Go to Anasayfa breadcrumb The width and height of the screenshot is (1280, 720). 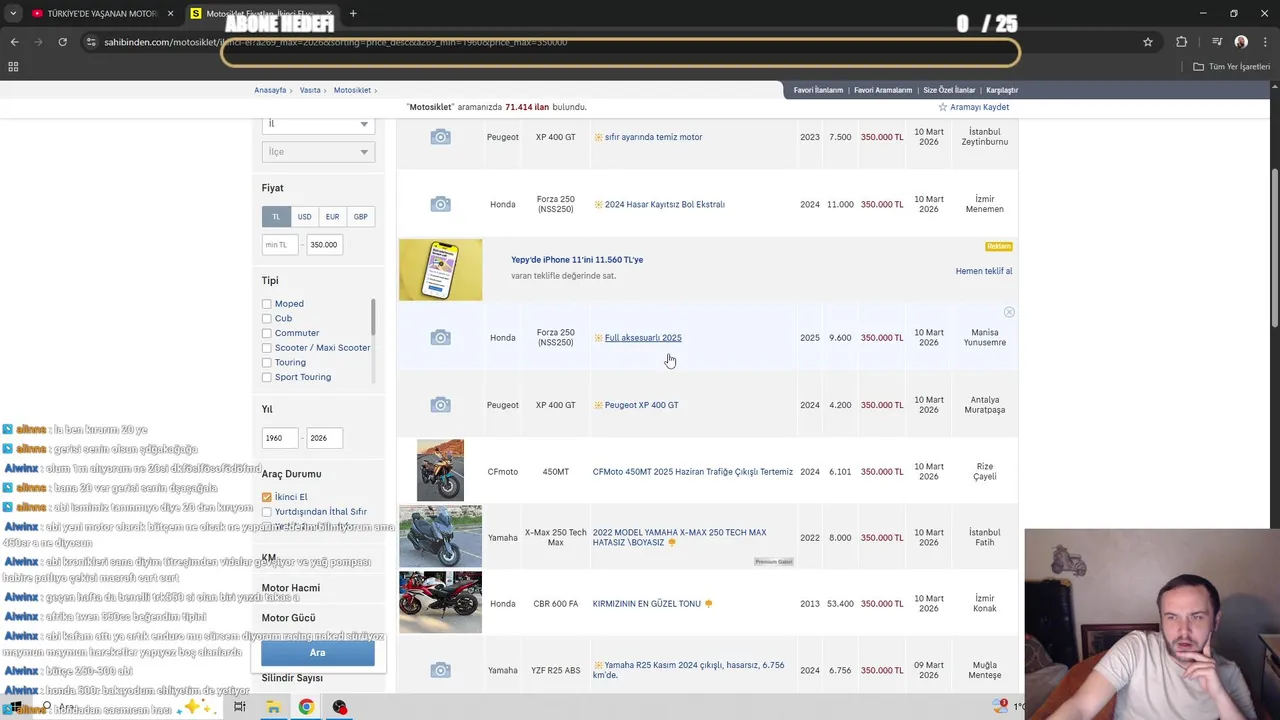pos(270,90)
